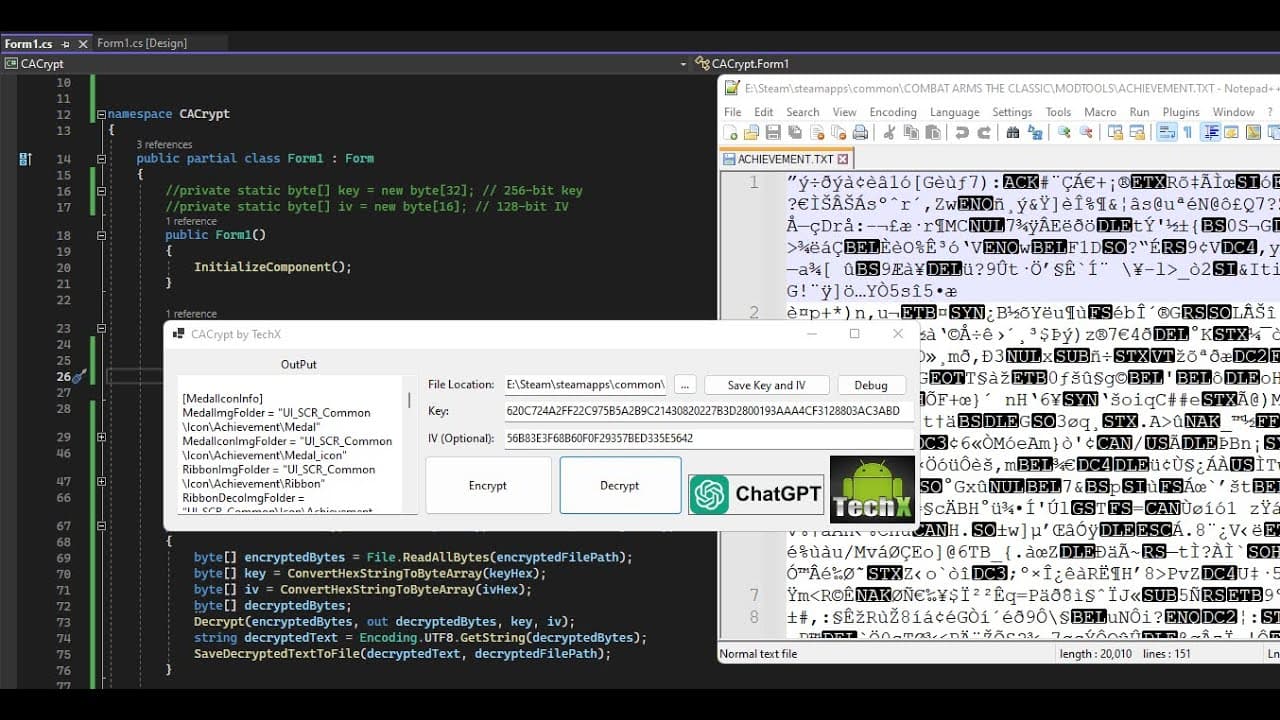1280x720 pixels.
Task: Open the Search menu in Notepad++
Action: coord(803,112)
